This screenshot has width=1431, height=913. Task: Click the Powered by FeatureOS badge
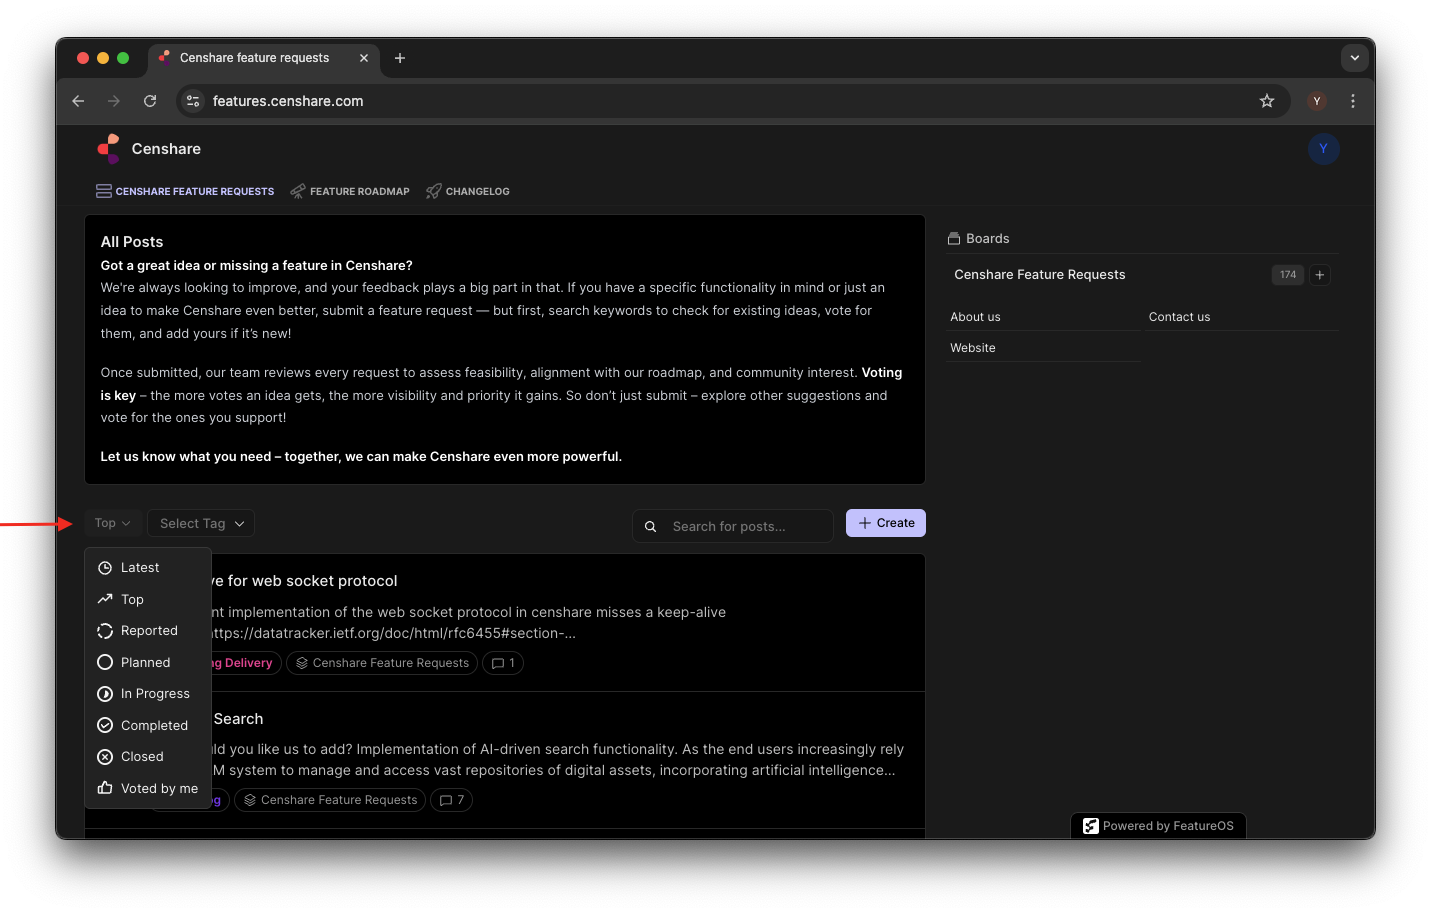tap(1158, 825)
